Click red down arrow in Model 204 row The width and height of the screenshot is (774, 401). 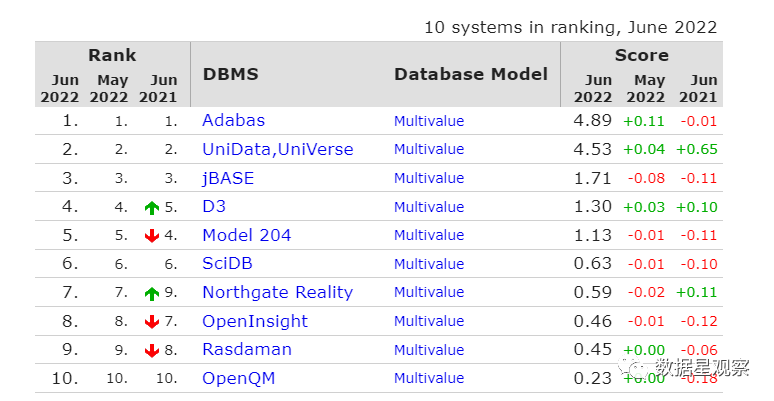click(152, 236)
